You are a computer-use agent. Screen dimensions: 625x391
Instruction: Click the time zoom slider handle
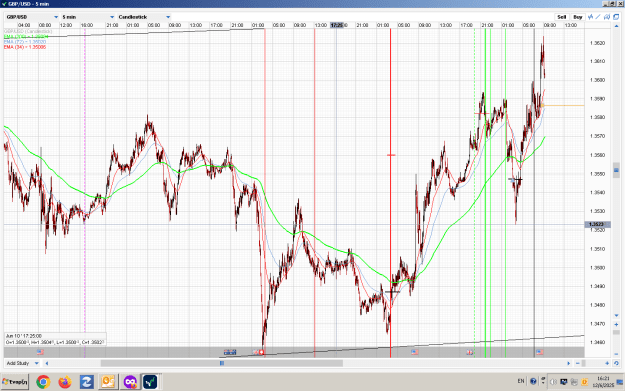pyautogui.click(x=584, y=363)
